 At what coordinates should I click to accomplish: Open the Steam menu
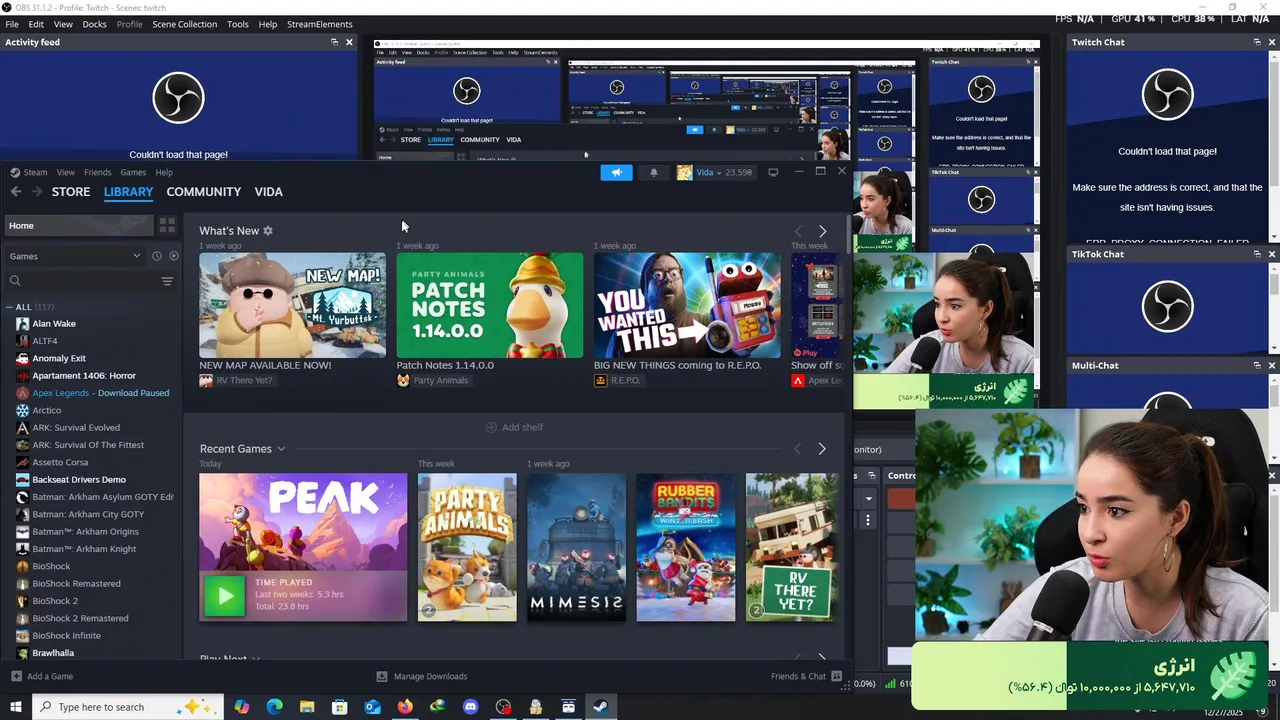pos(35,172)
